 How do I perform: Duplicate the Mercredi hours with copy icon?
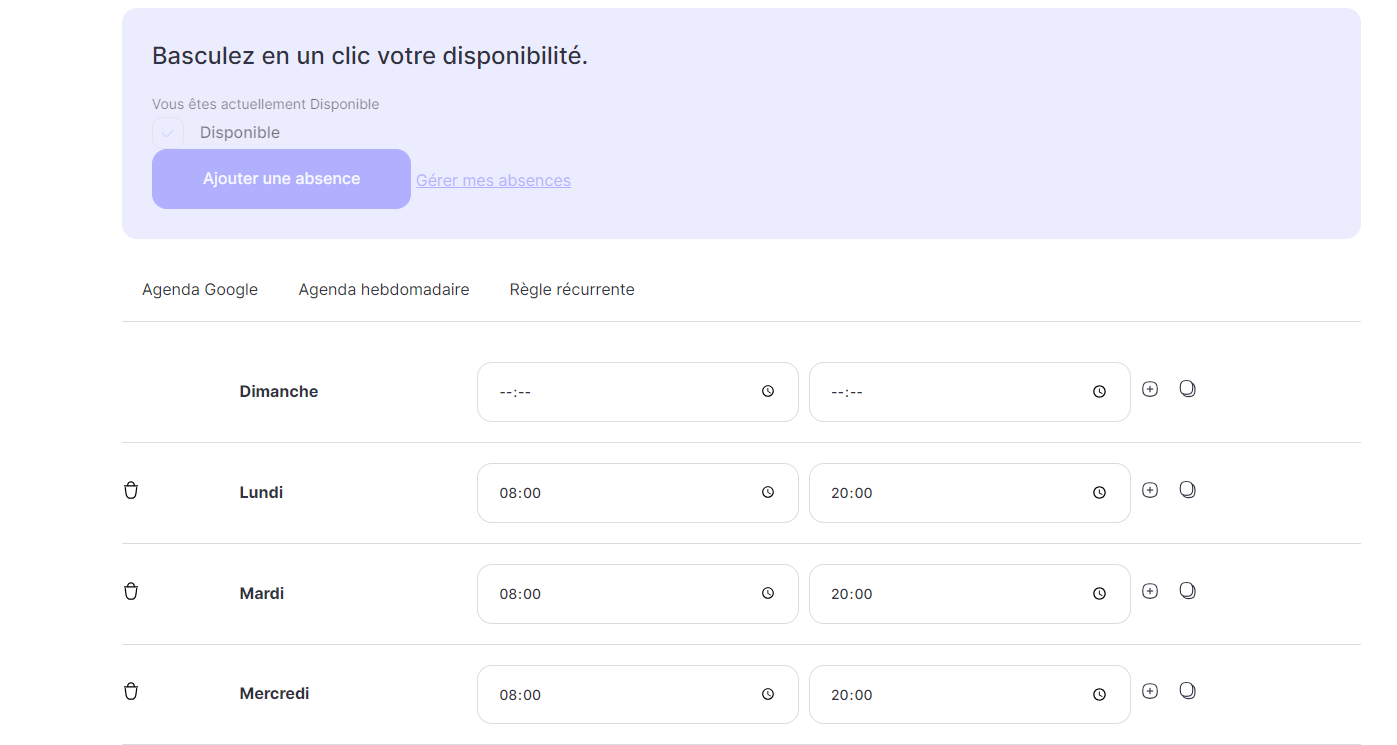click(x=1187, y=691)
